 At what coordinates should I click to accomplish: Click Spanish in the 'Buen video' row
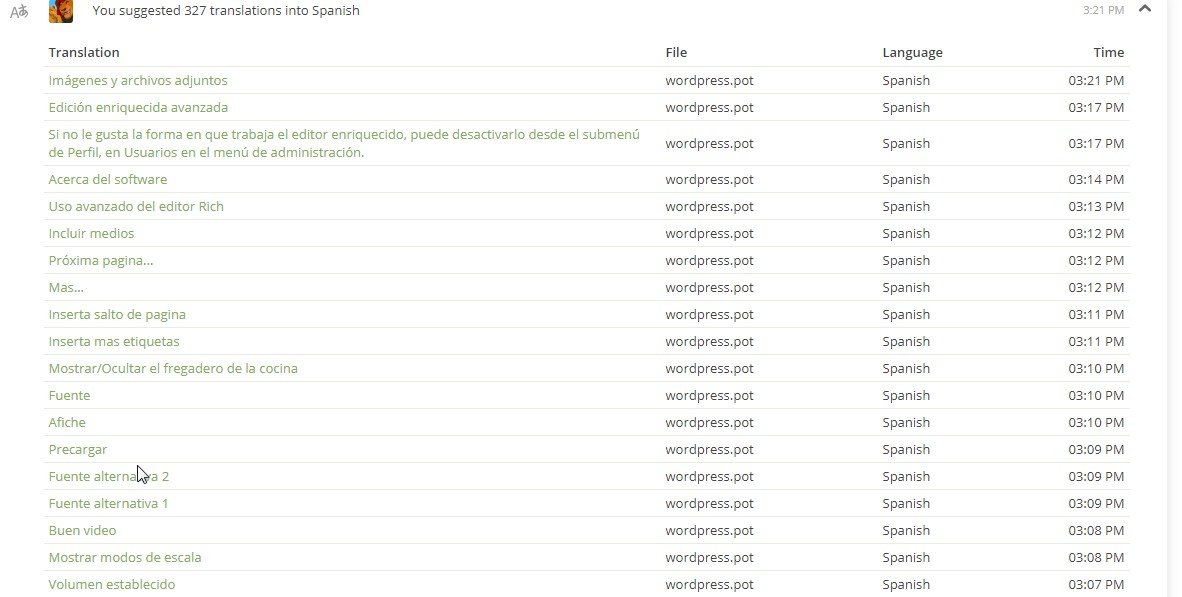[x=906, y=531]
